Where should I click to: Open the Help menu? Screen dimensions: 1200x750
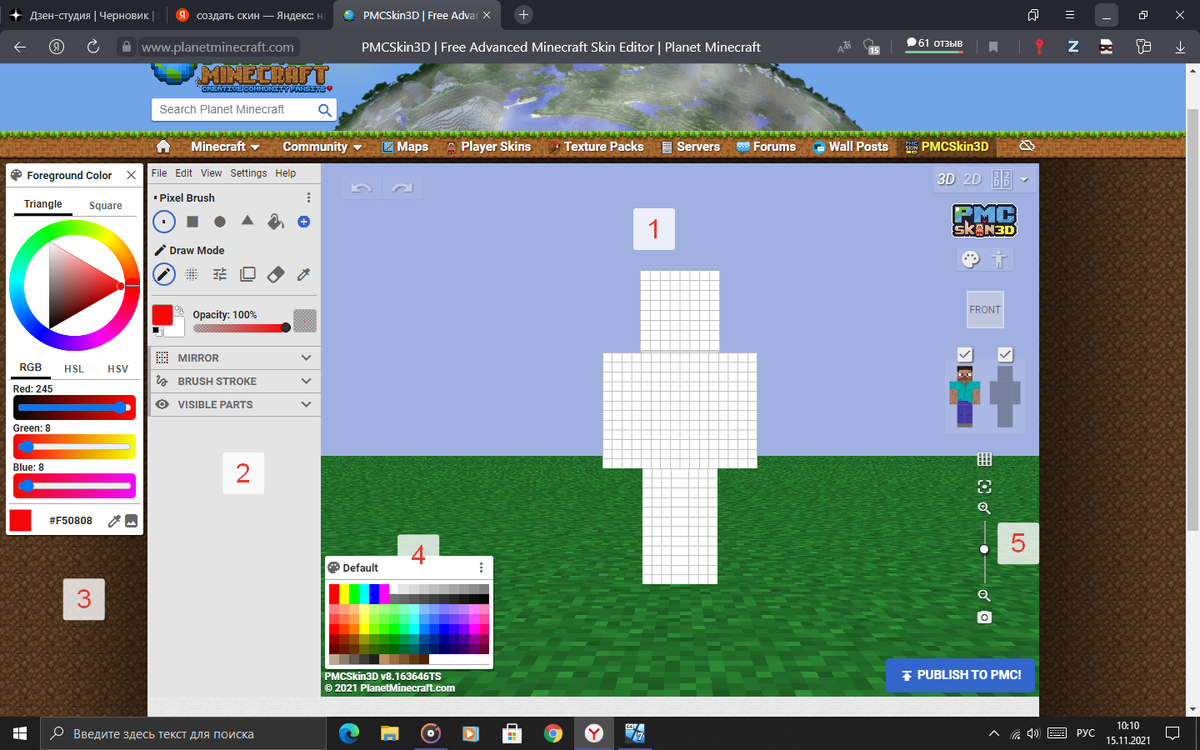point(286,173)
